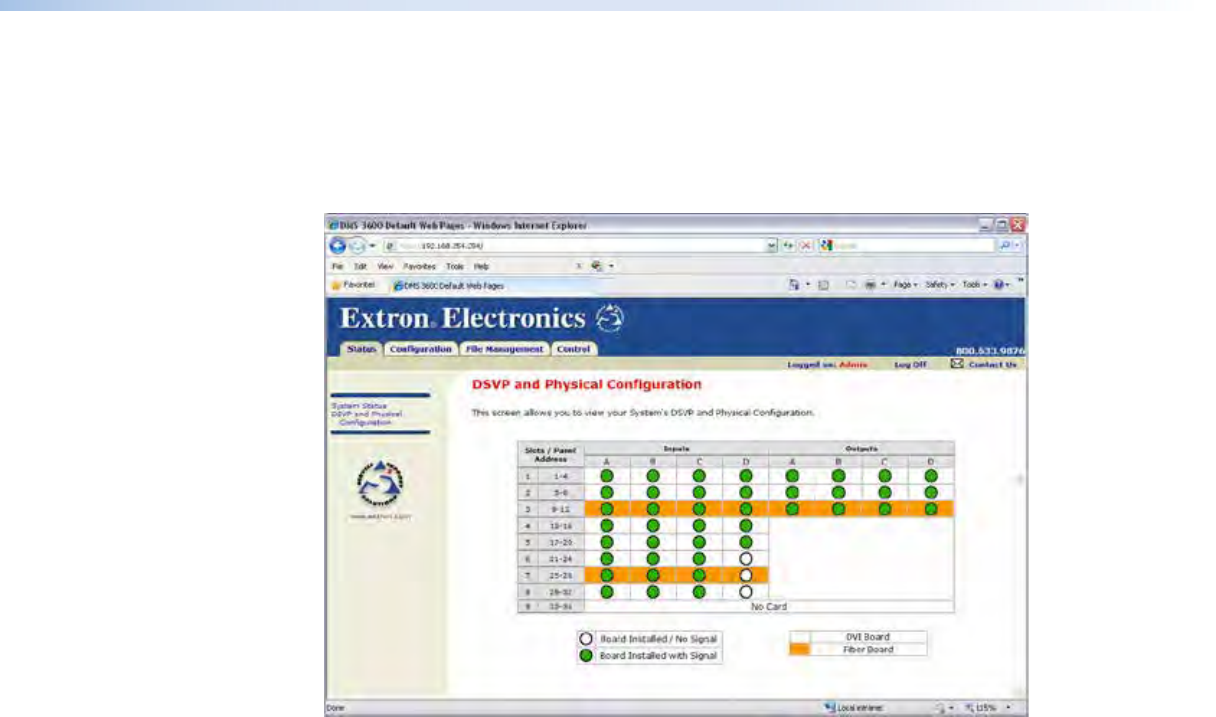Image resolution: width=1216 pixels, height=717 pixels.
Task: Open the Page dropdown menu
Action: click(x=904, y=285)
